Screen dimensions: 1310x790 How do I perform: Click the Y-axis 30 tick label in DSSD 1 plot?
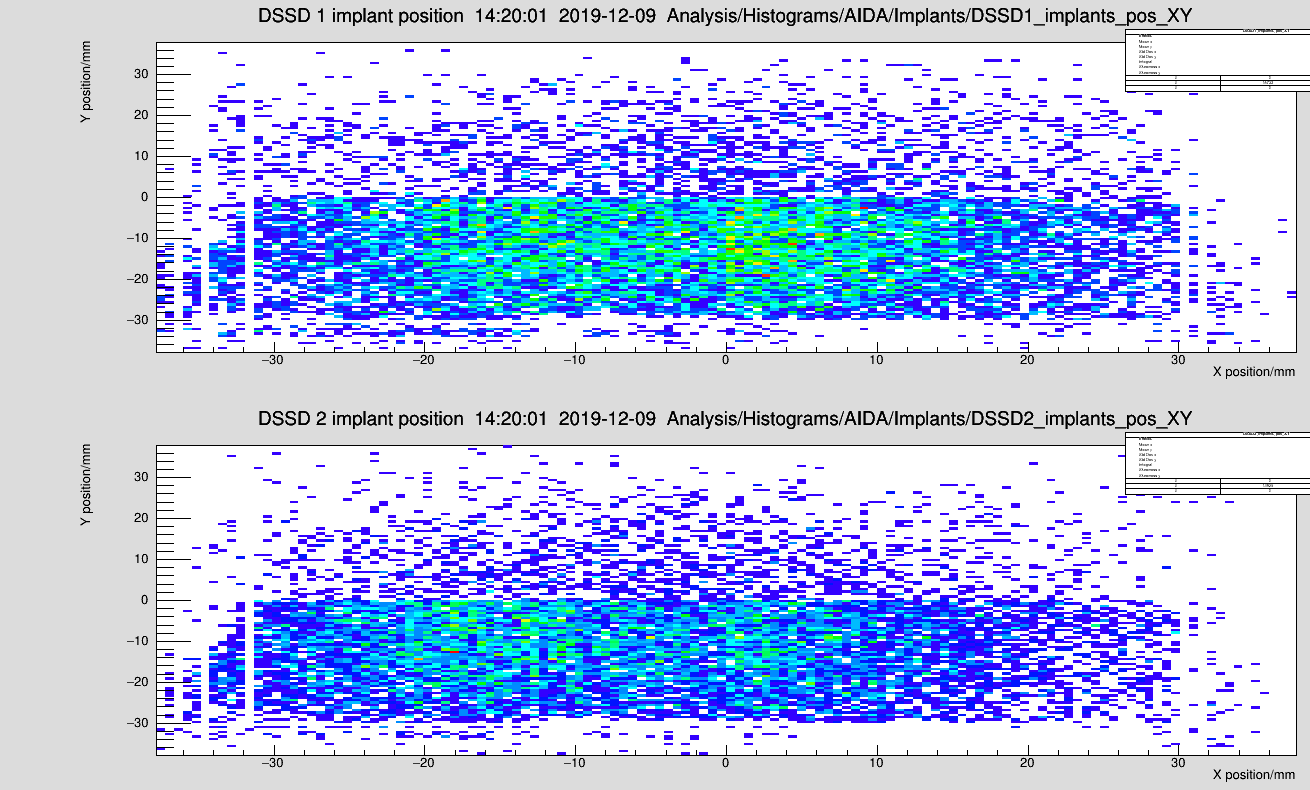tap(141, 74)
